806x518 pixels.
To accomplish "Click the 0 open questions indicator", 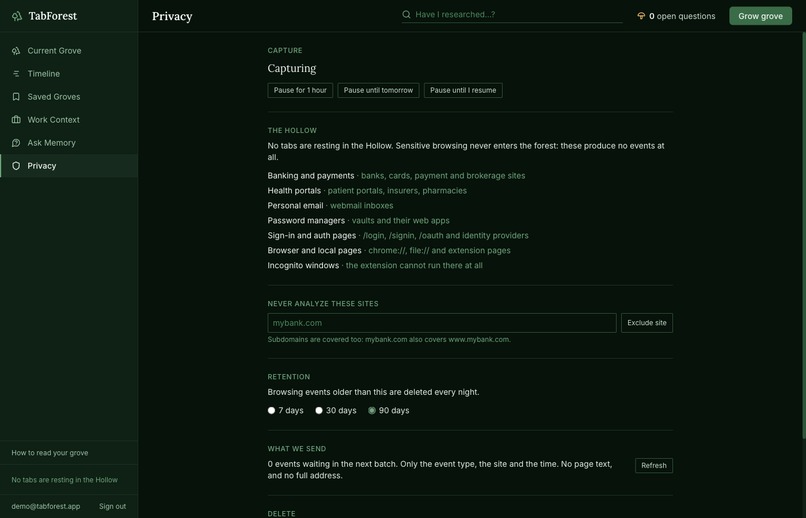I will point(676,16).
